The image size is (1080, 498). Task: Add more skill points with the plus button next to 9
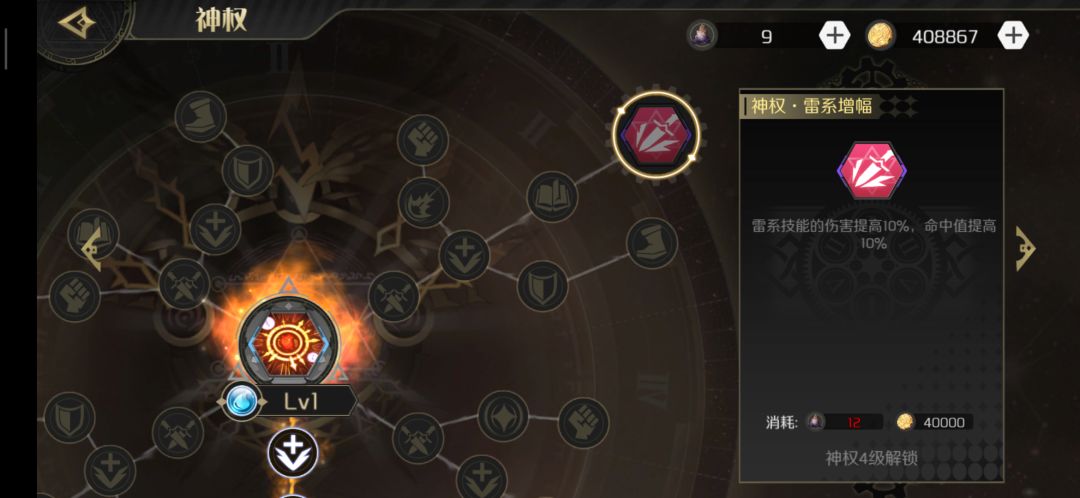click(834, 35)
